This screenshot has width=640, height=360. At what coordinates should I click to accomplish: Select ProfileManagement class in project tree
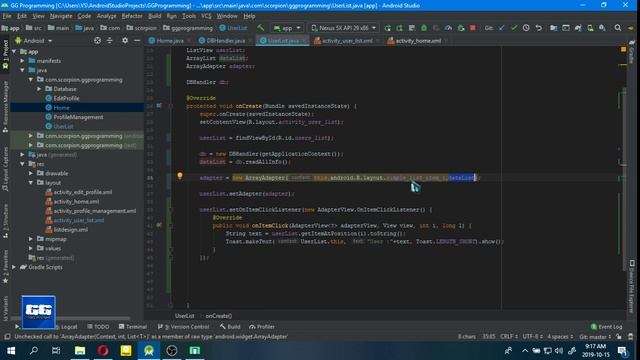(x=78, y=117)
